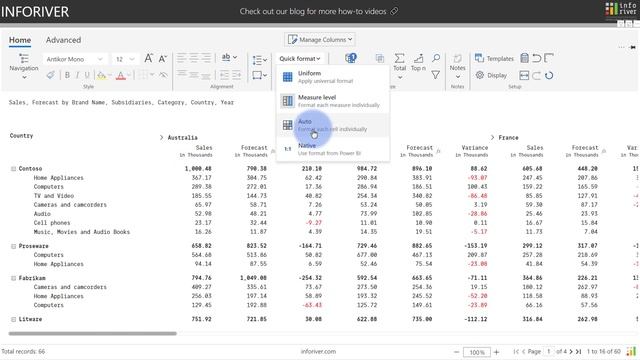Click the increase indent icon
Screen dimensions: 640x360
236,75
